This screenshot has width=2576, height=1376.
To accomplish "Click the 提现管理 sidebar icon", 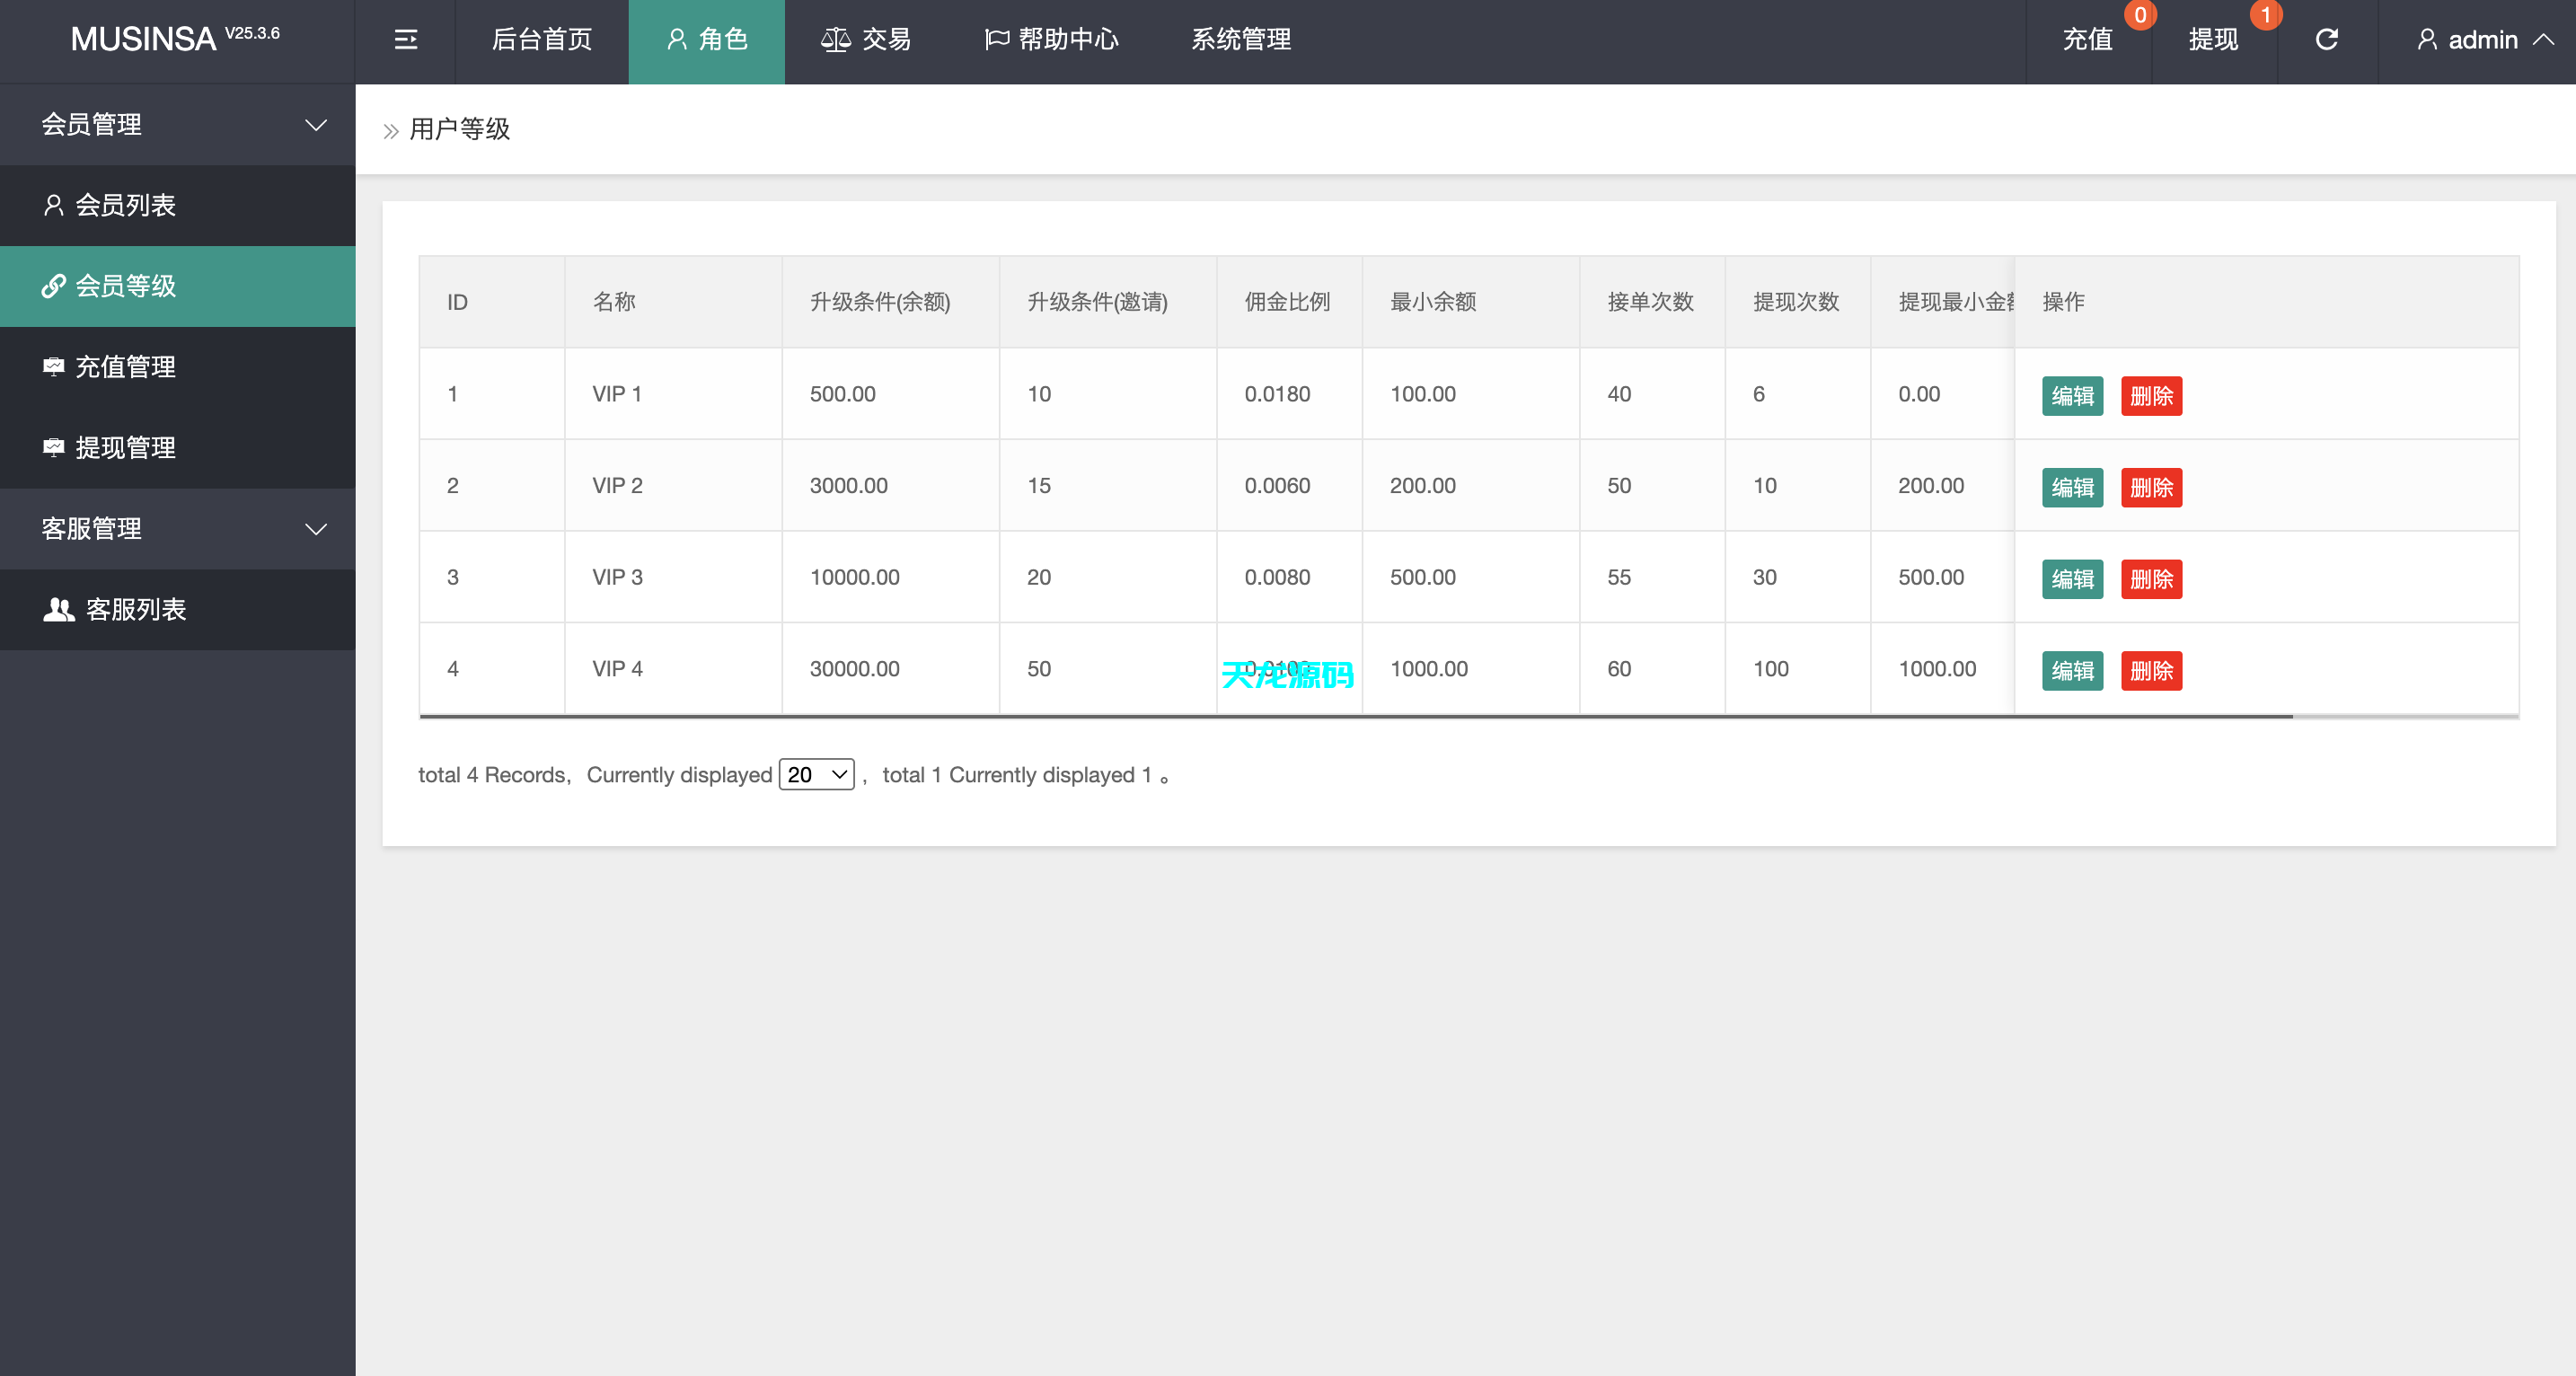I will pyautogui.click(x=55, y=447).
